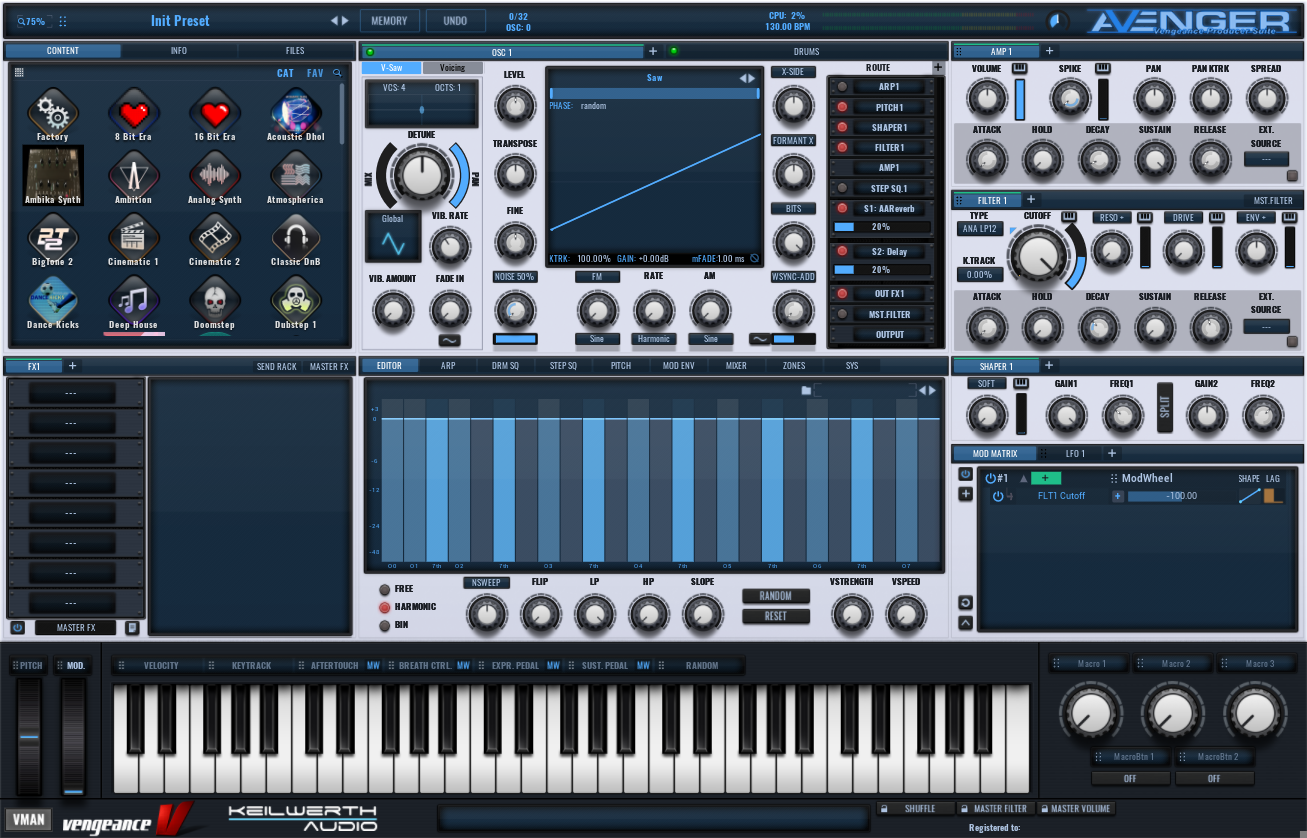Viewport: 1307px width, 838px height.
Task: Open the FM Sine waveform dropdown
Action: pos(597,339)
